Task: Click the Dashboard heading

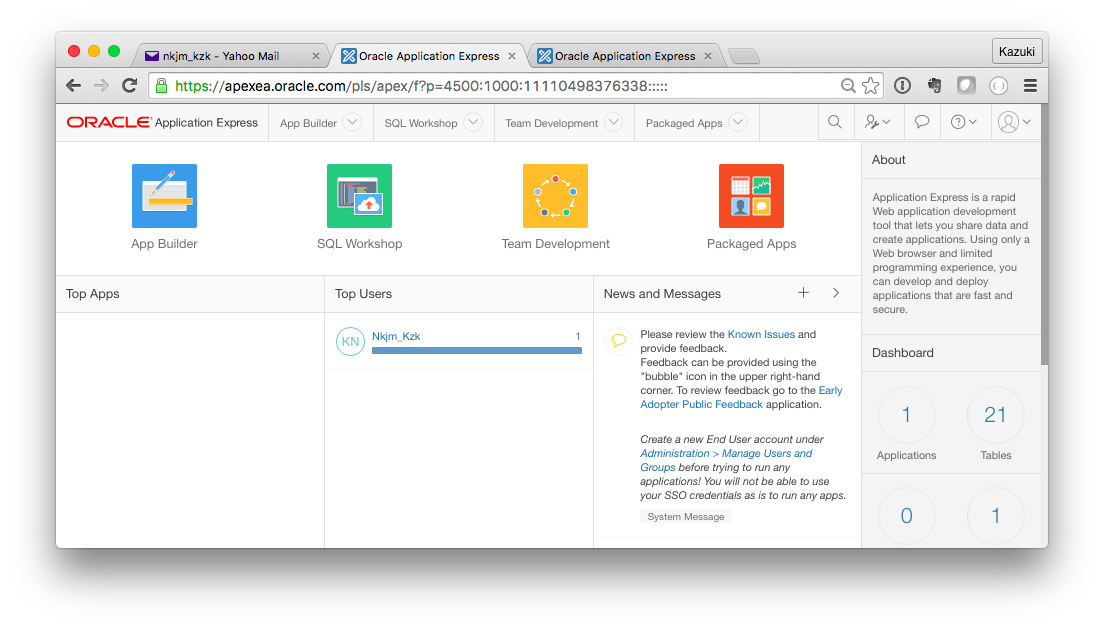Action: click(x=903, y=353)
